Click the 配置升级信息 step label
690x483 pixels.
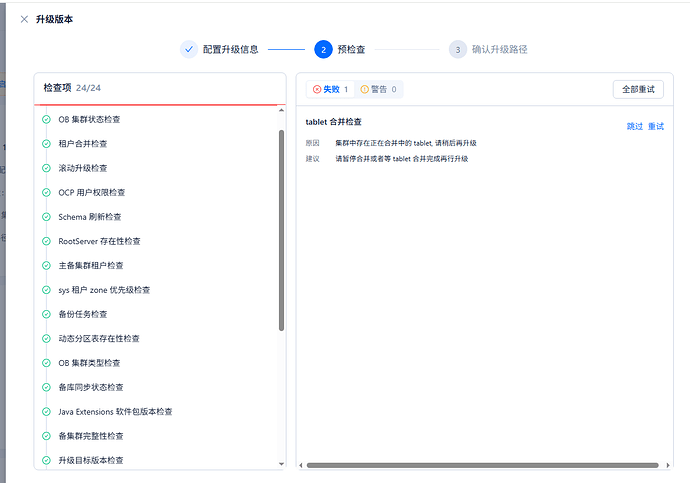[231, 49]
